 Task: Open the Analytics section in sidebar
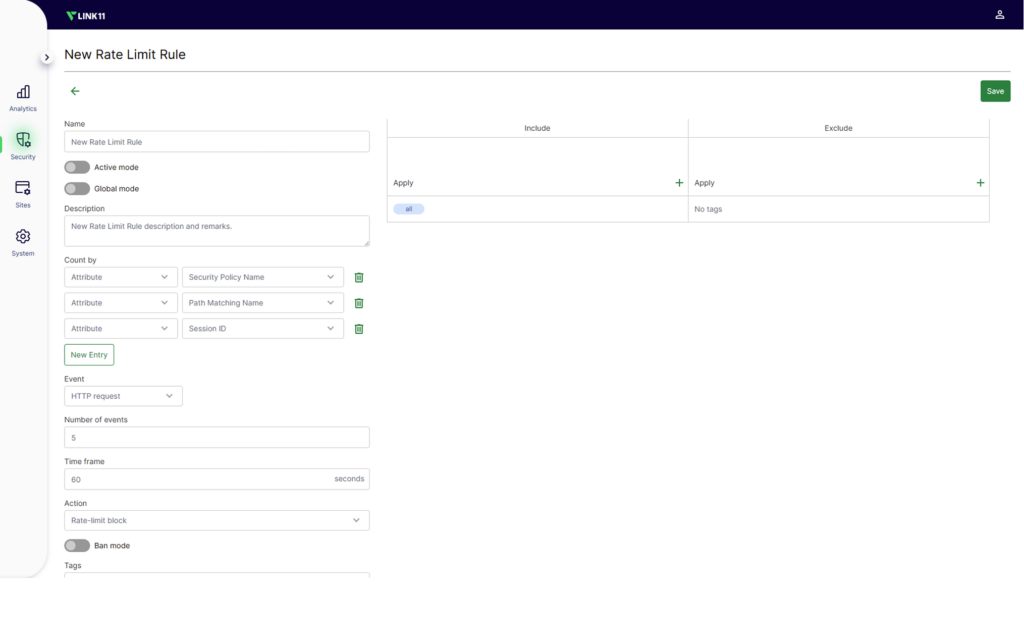(x=23, y=98)
